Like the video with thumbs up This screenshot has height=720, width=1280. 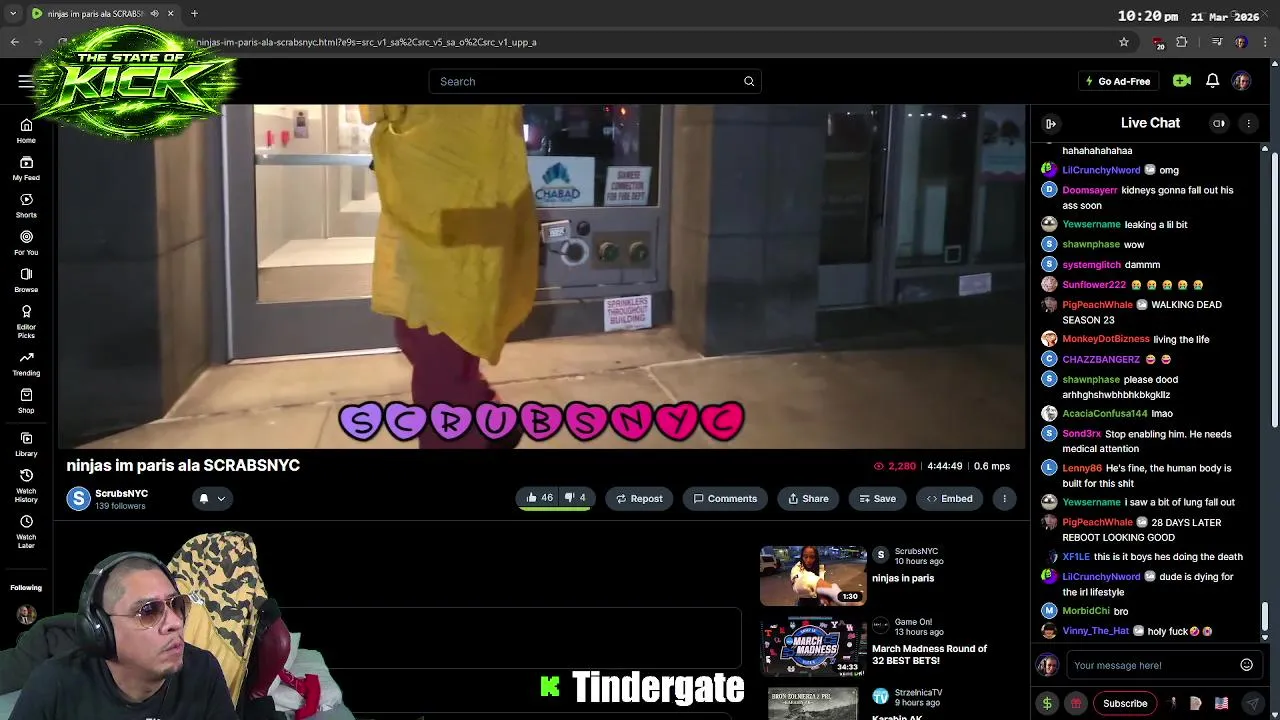[538, 498]
